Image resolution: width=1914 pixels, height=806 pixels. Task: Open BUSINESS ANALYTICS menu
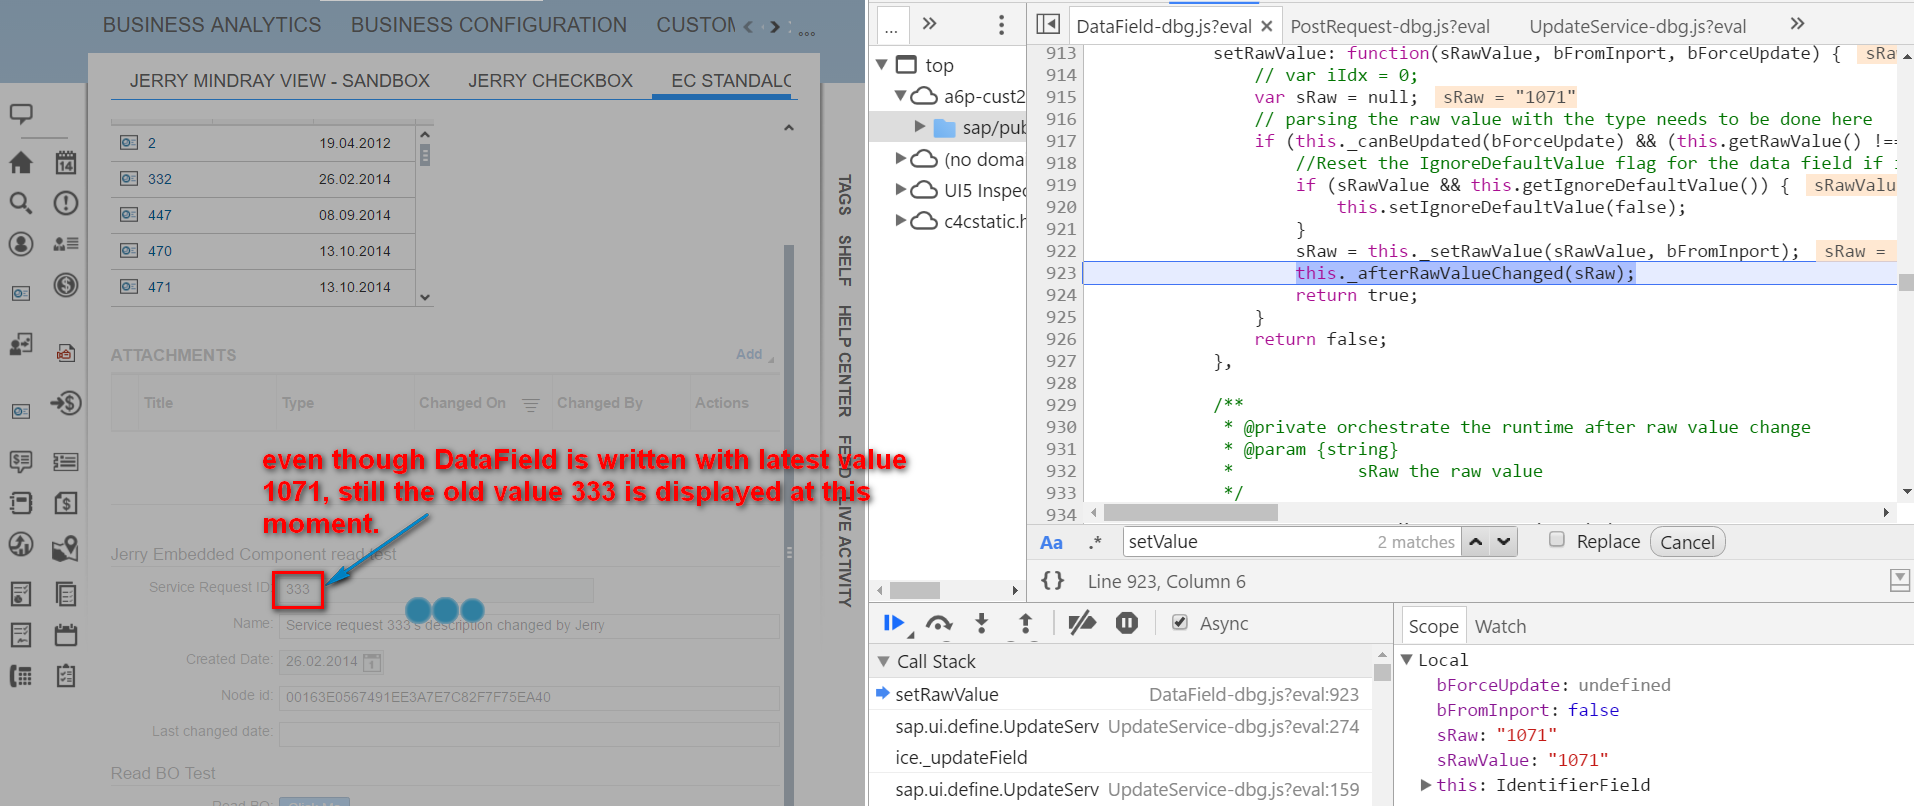coord(212,25)
